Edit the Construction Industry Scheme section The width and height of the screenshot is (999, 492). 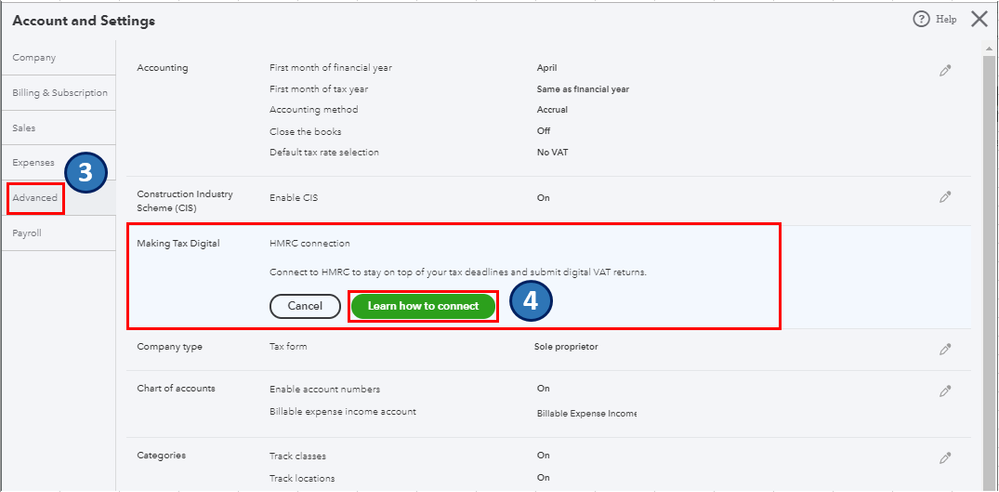coord(945,197)
